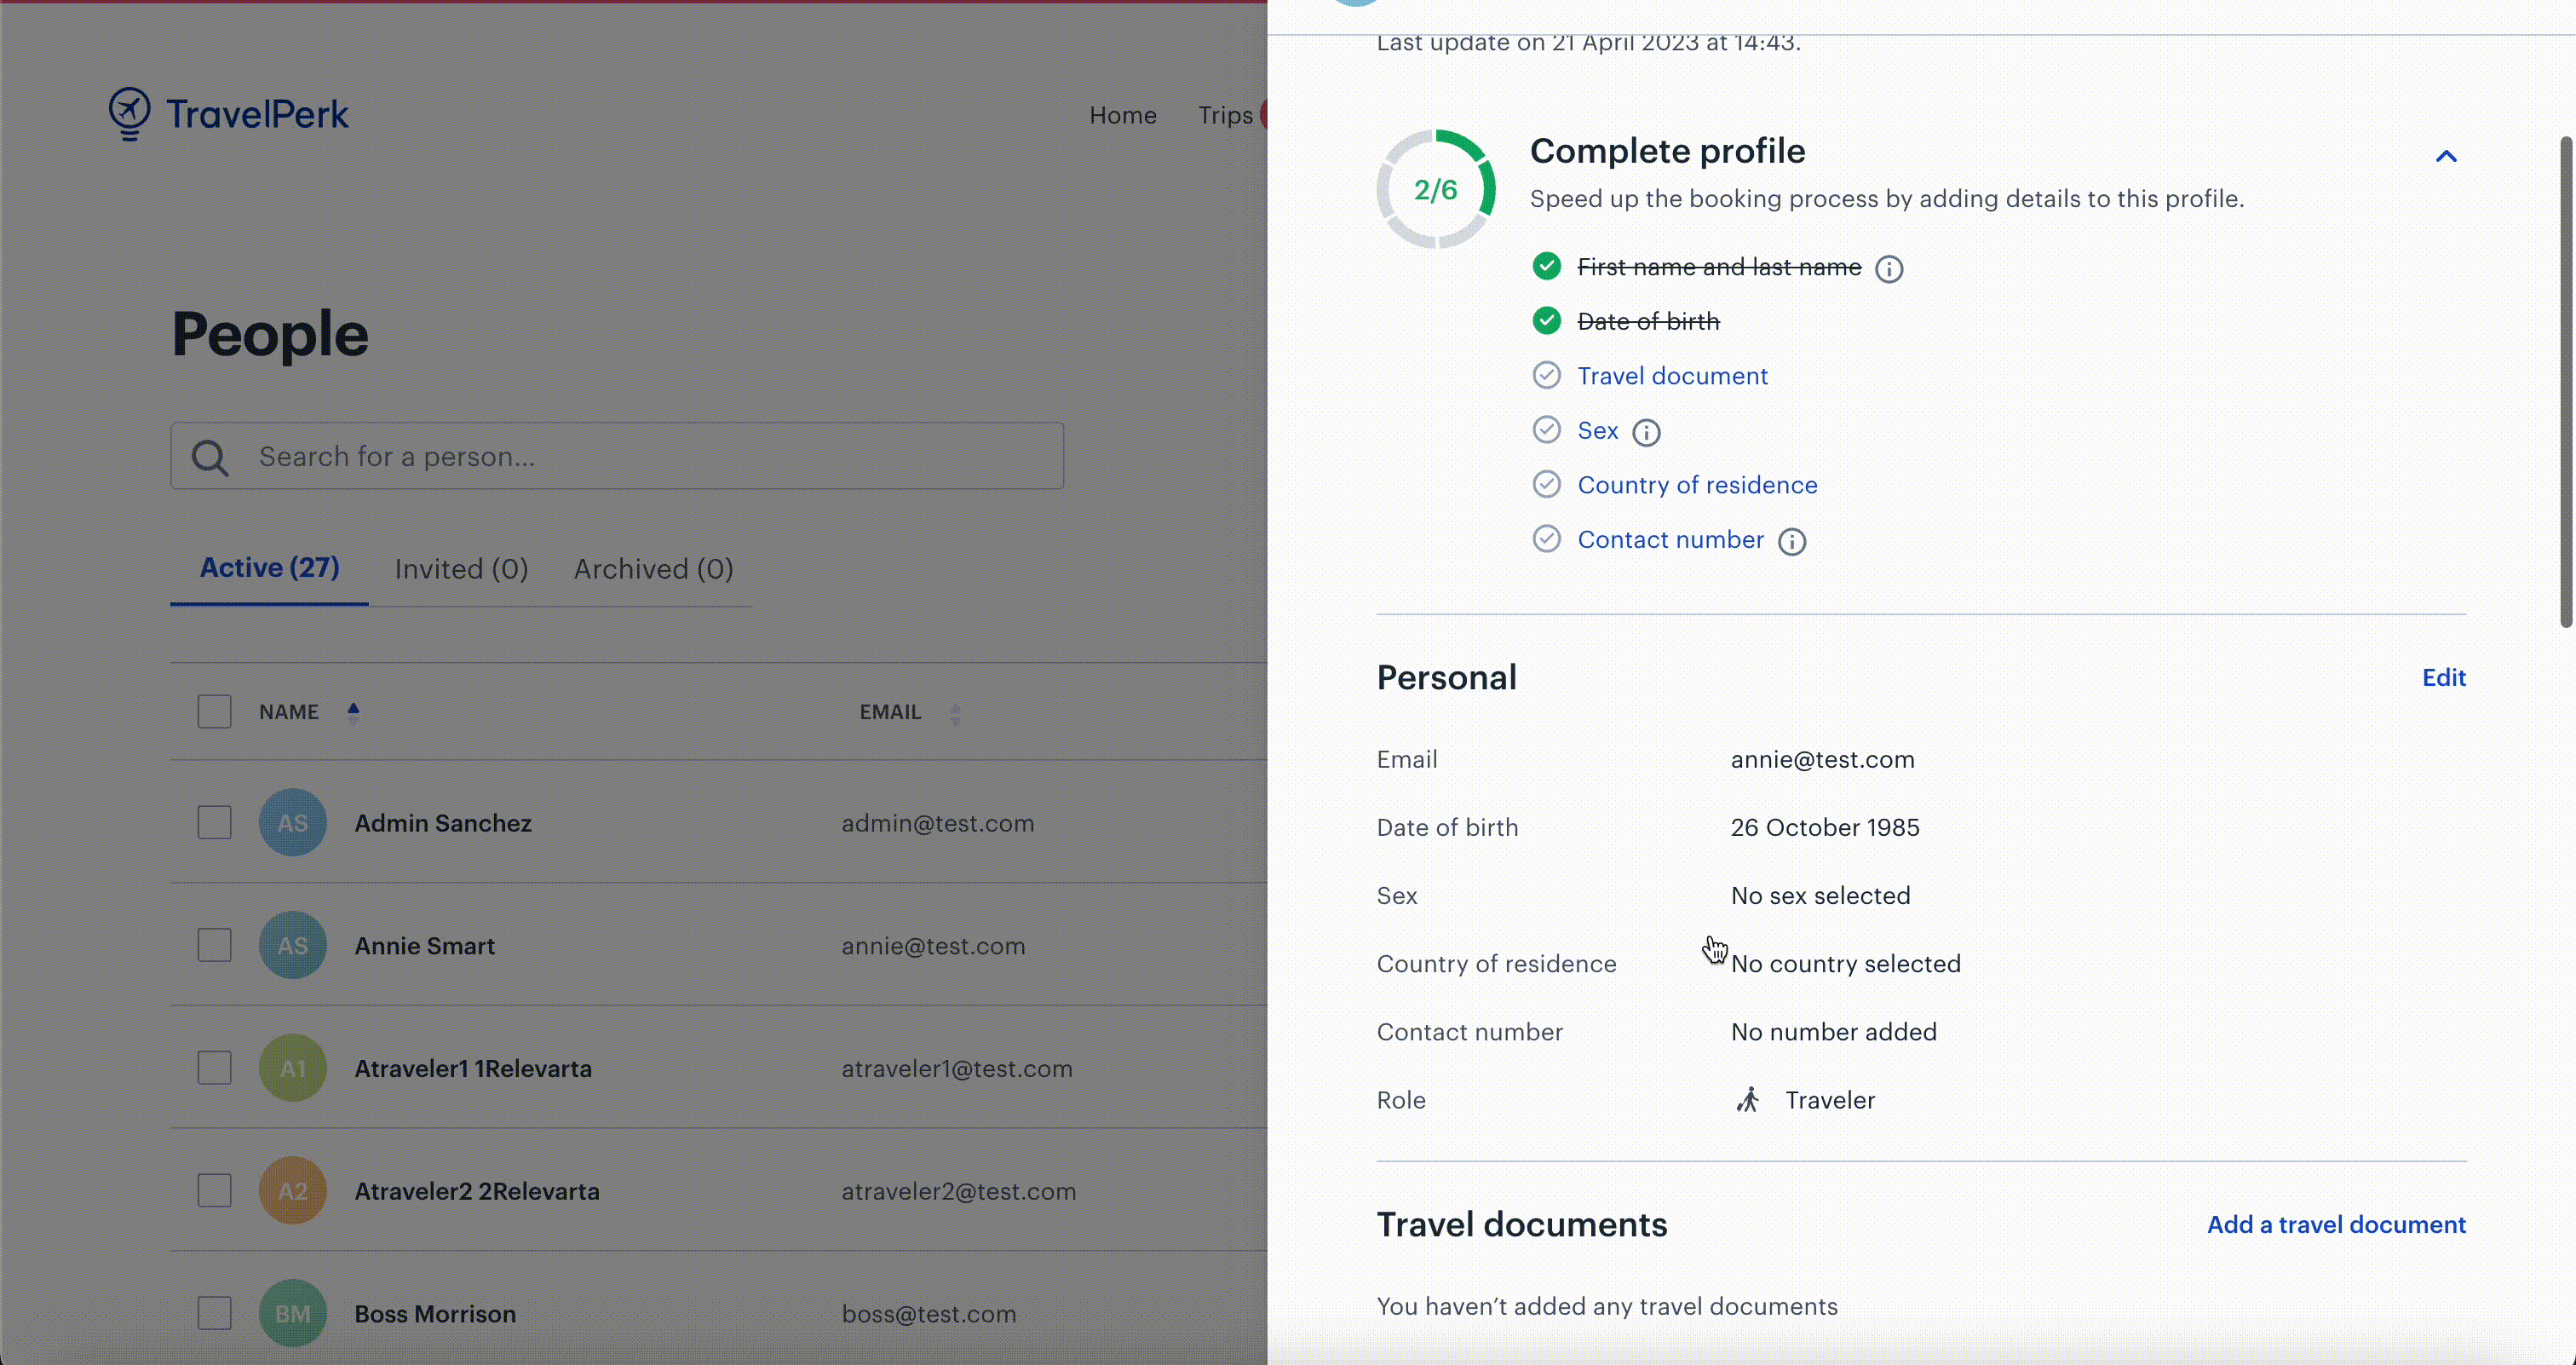Switch to Active (27) tab
This screenshot has height=1365, width=2576.
269,568
